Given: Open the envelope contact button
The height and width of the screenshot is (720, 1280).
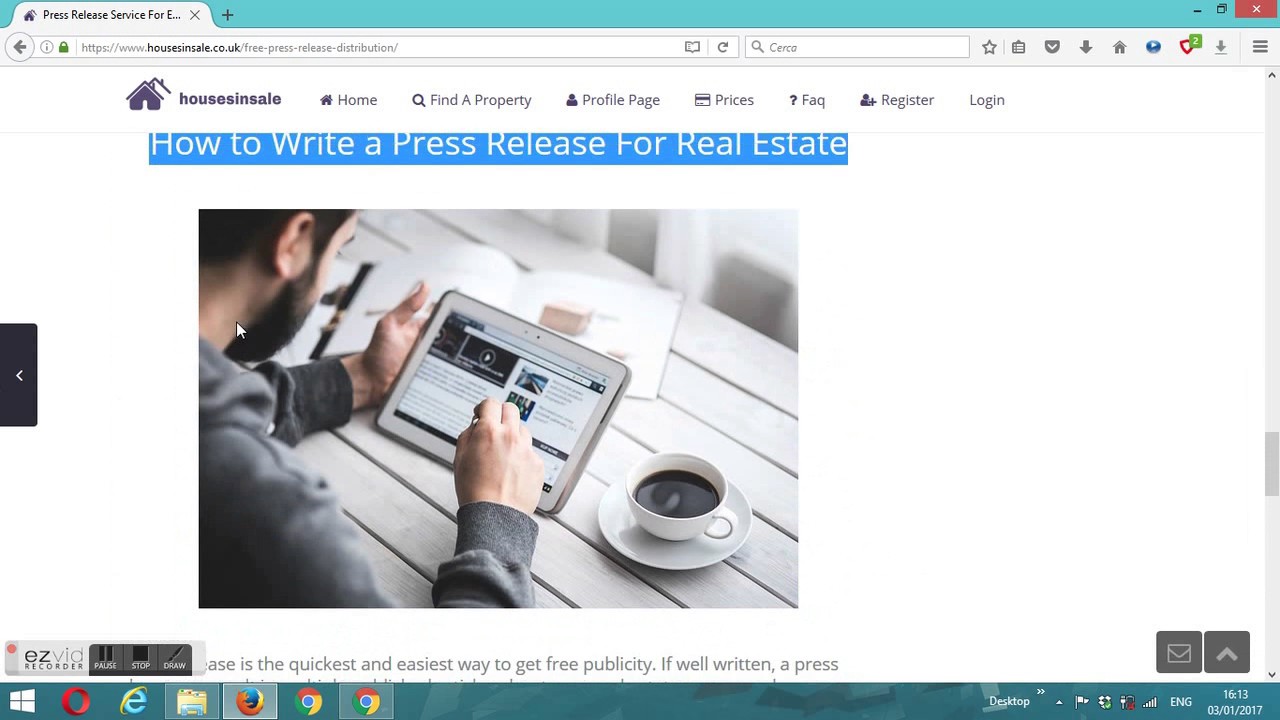Looking at the screenshot, I should [x=1179, y=653].
